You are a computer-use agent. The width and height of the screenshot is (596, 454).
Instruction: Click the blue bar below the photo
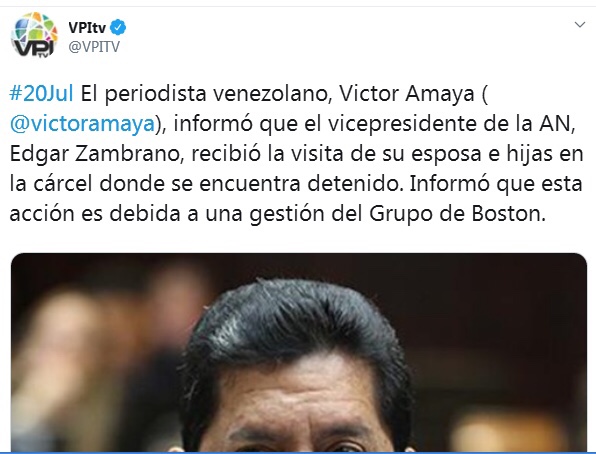(298, 453)
